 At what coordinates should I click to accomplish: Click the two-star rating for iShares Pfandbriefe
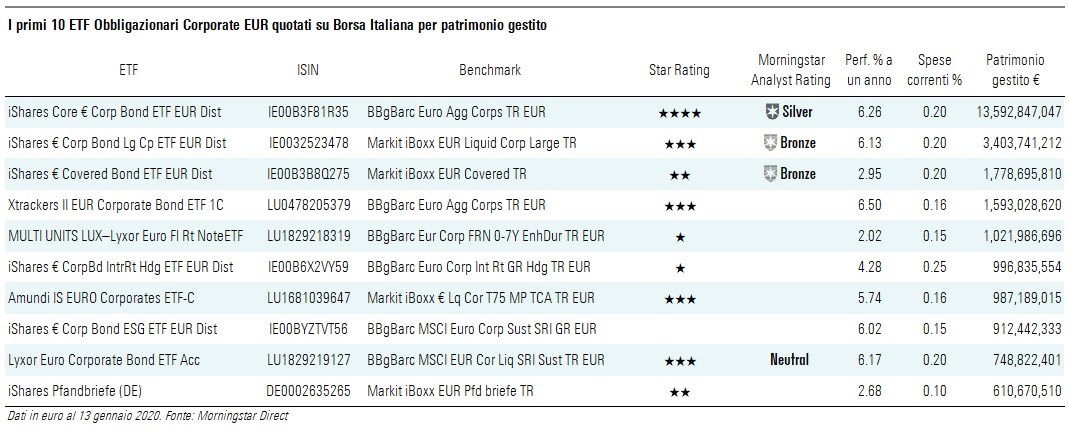point(679,391)
